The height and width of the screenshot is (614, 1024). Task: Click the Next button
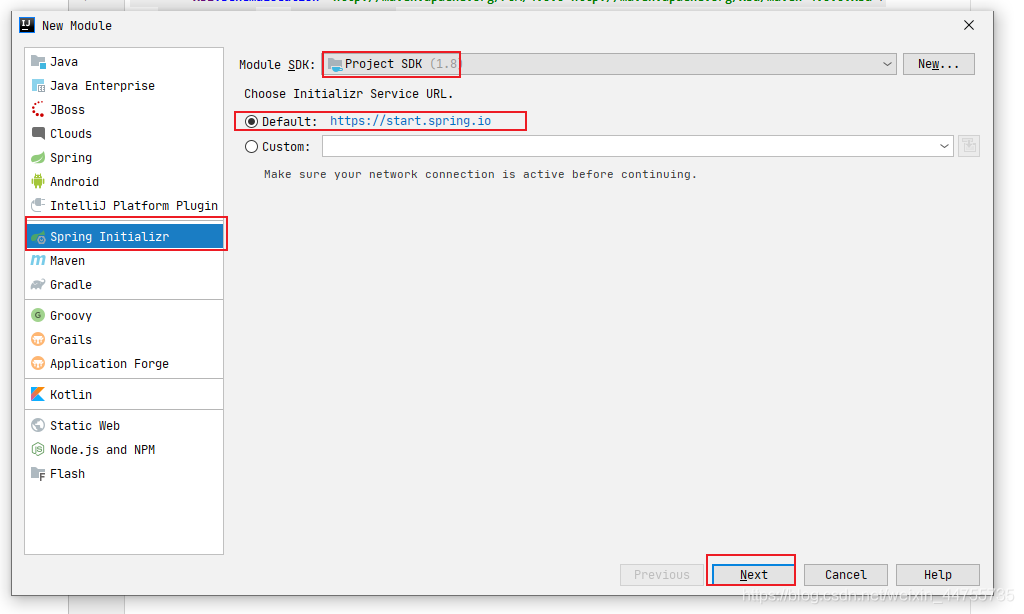pos(754,575)
